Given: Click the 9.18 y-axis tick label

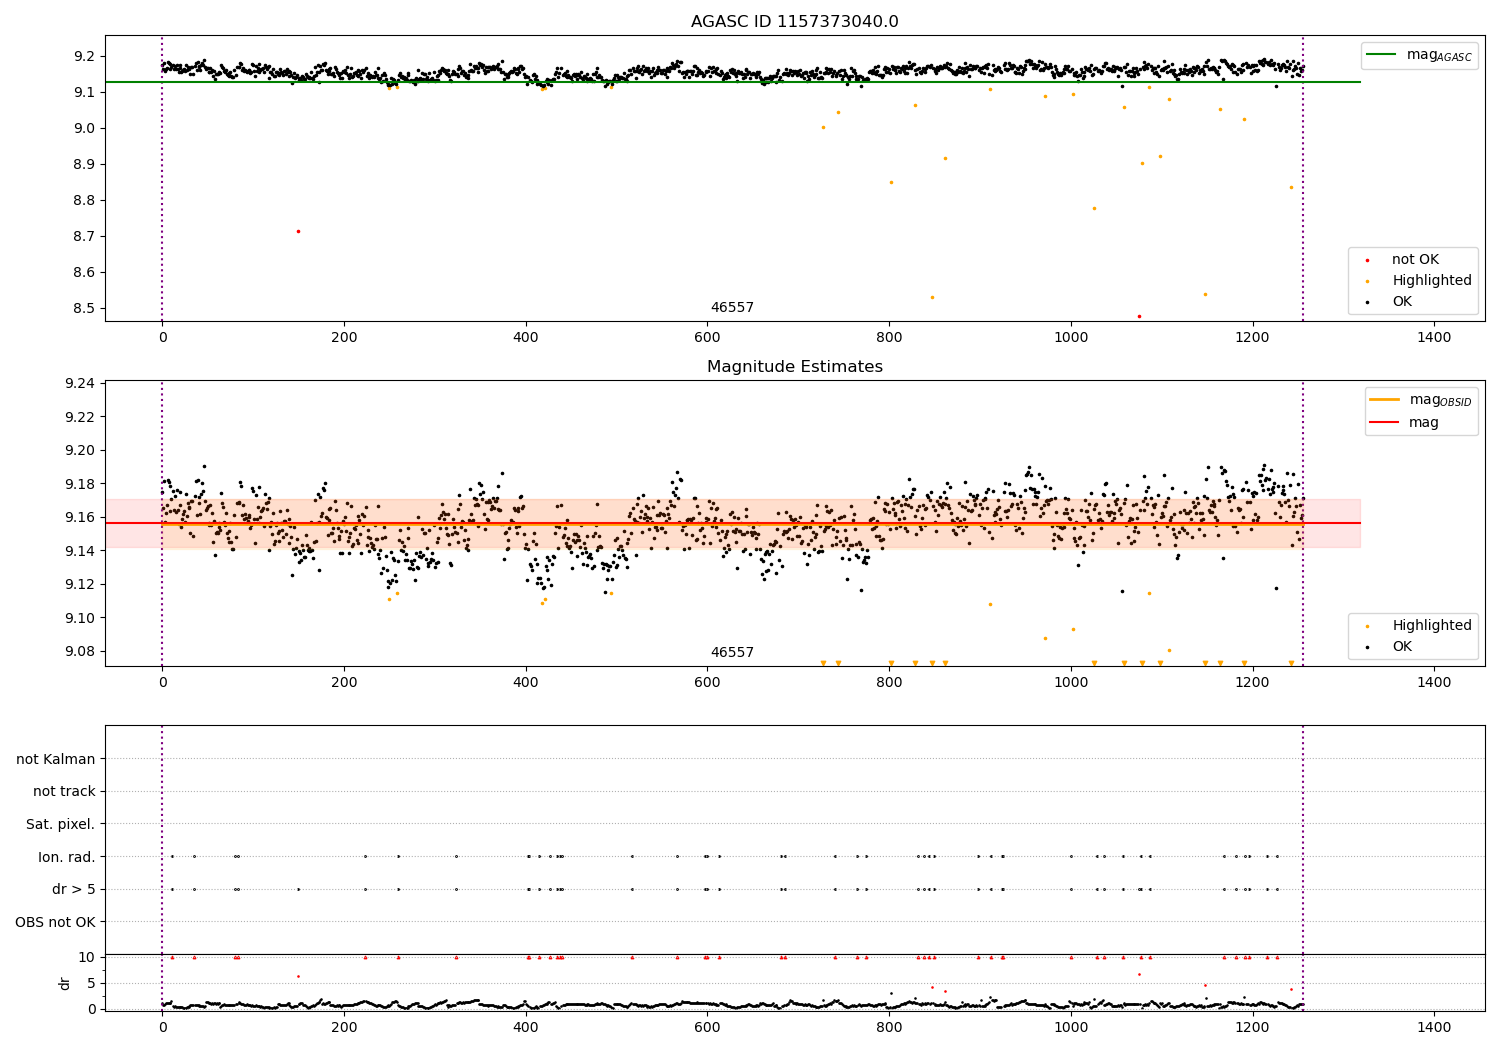Looking at the screenshot, I should 81,484.
